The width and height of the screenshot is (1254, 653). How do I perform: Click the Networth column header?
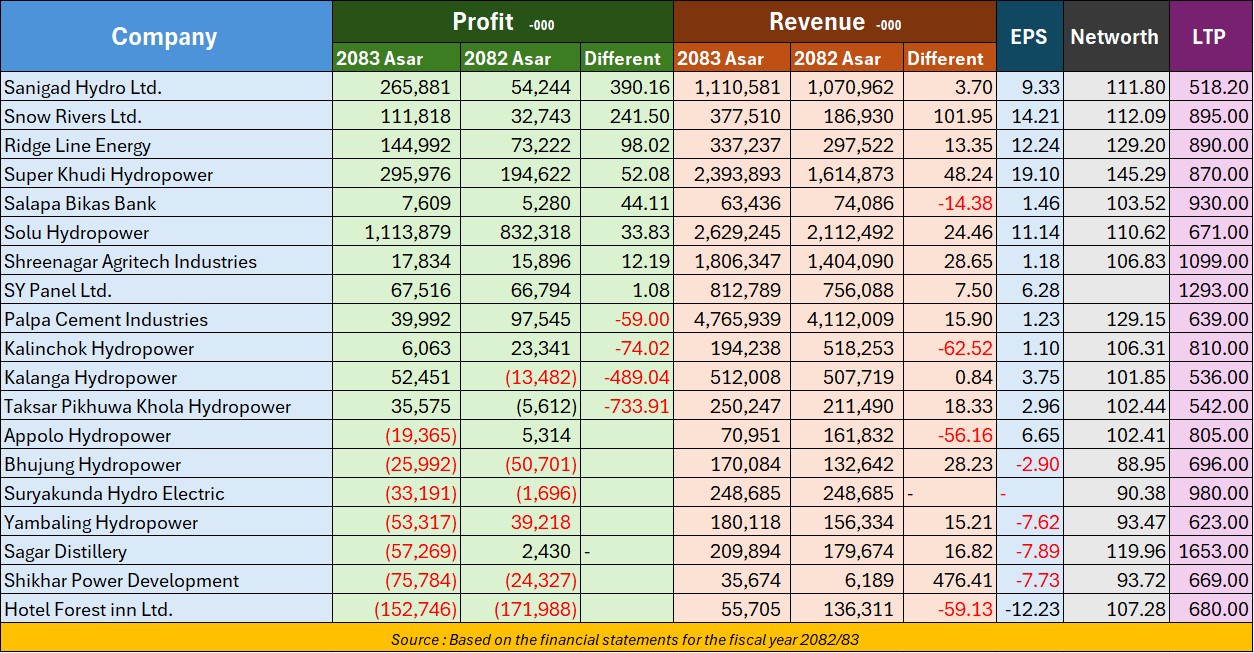pos(1115,36)
